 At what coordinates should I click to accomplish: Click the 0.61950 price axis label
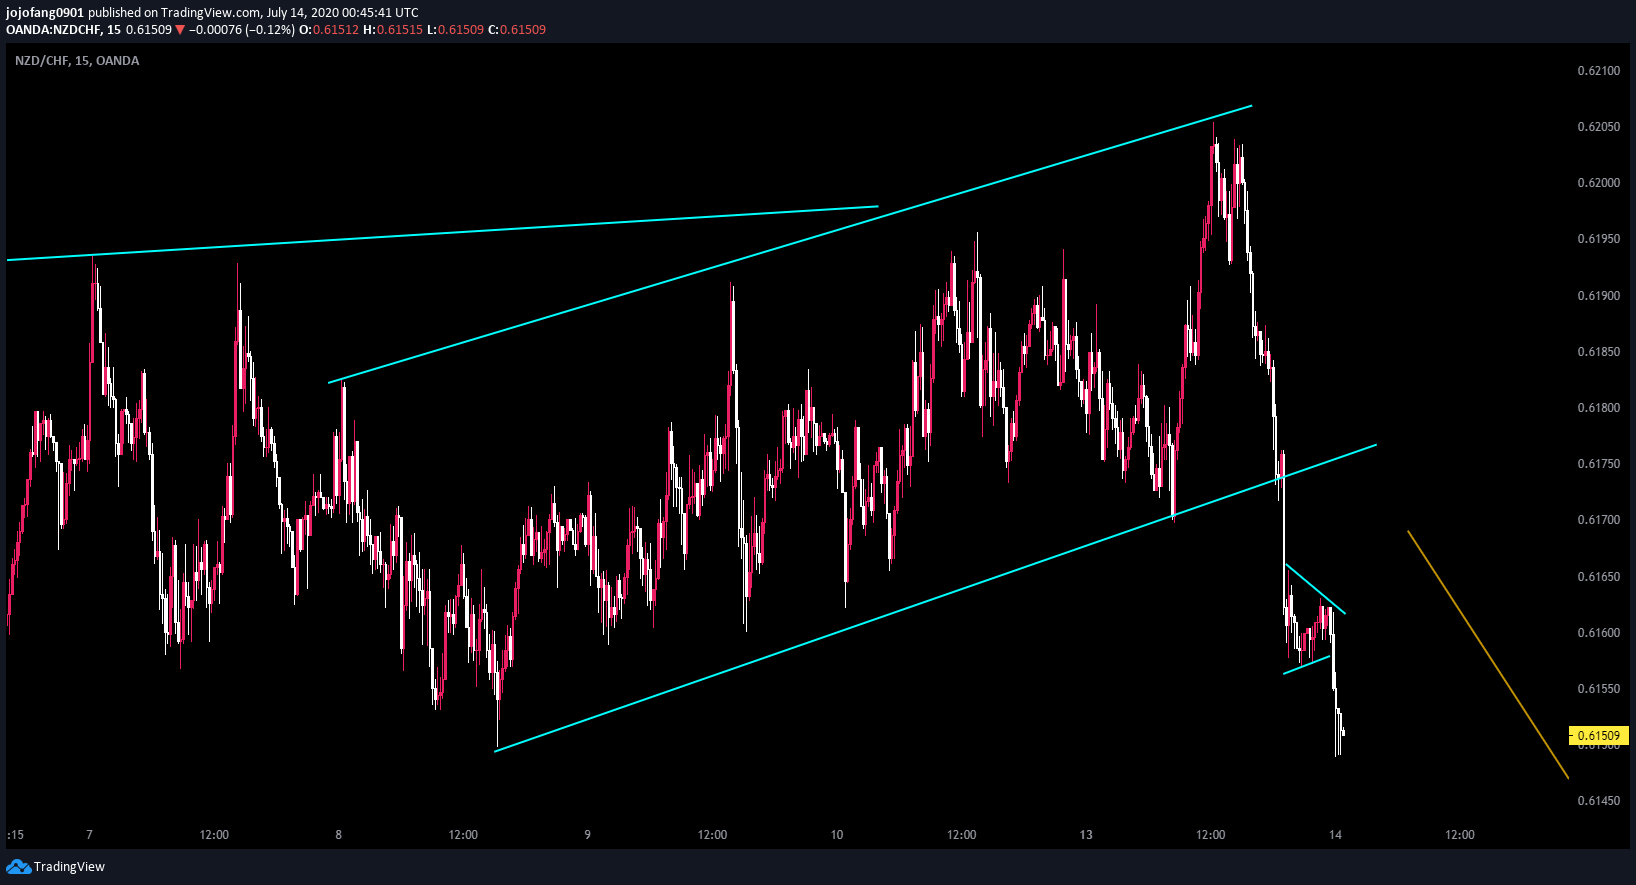click(1598, 239)
